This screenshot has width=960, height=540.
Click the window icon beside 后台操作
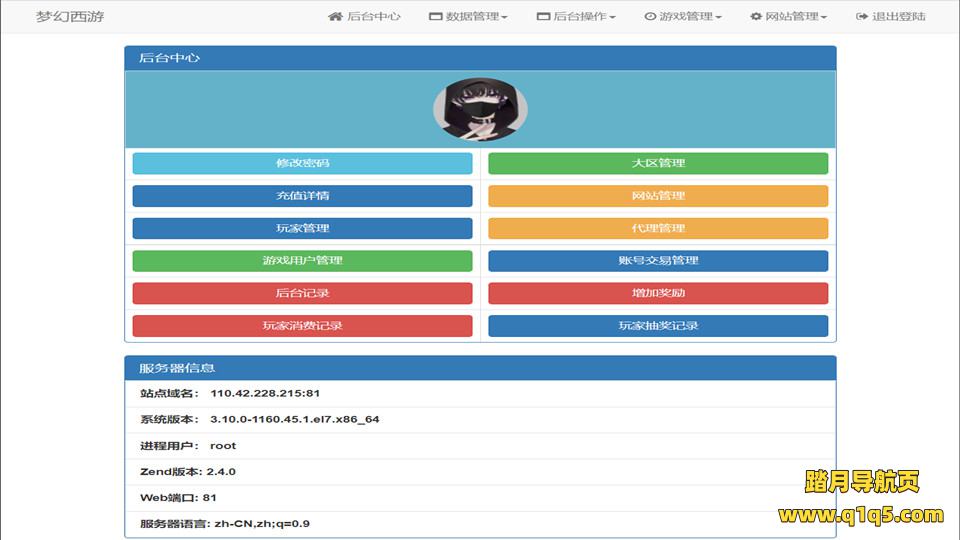point(543,17)
